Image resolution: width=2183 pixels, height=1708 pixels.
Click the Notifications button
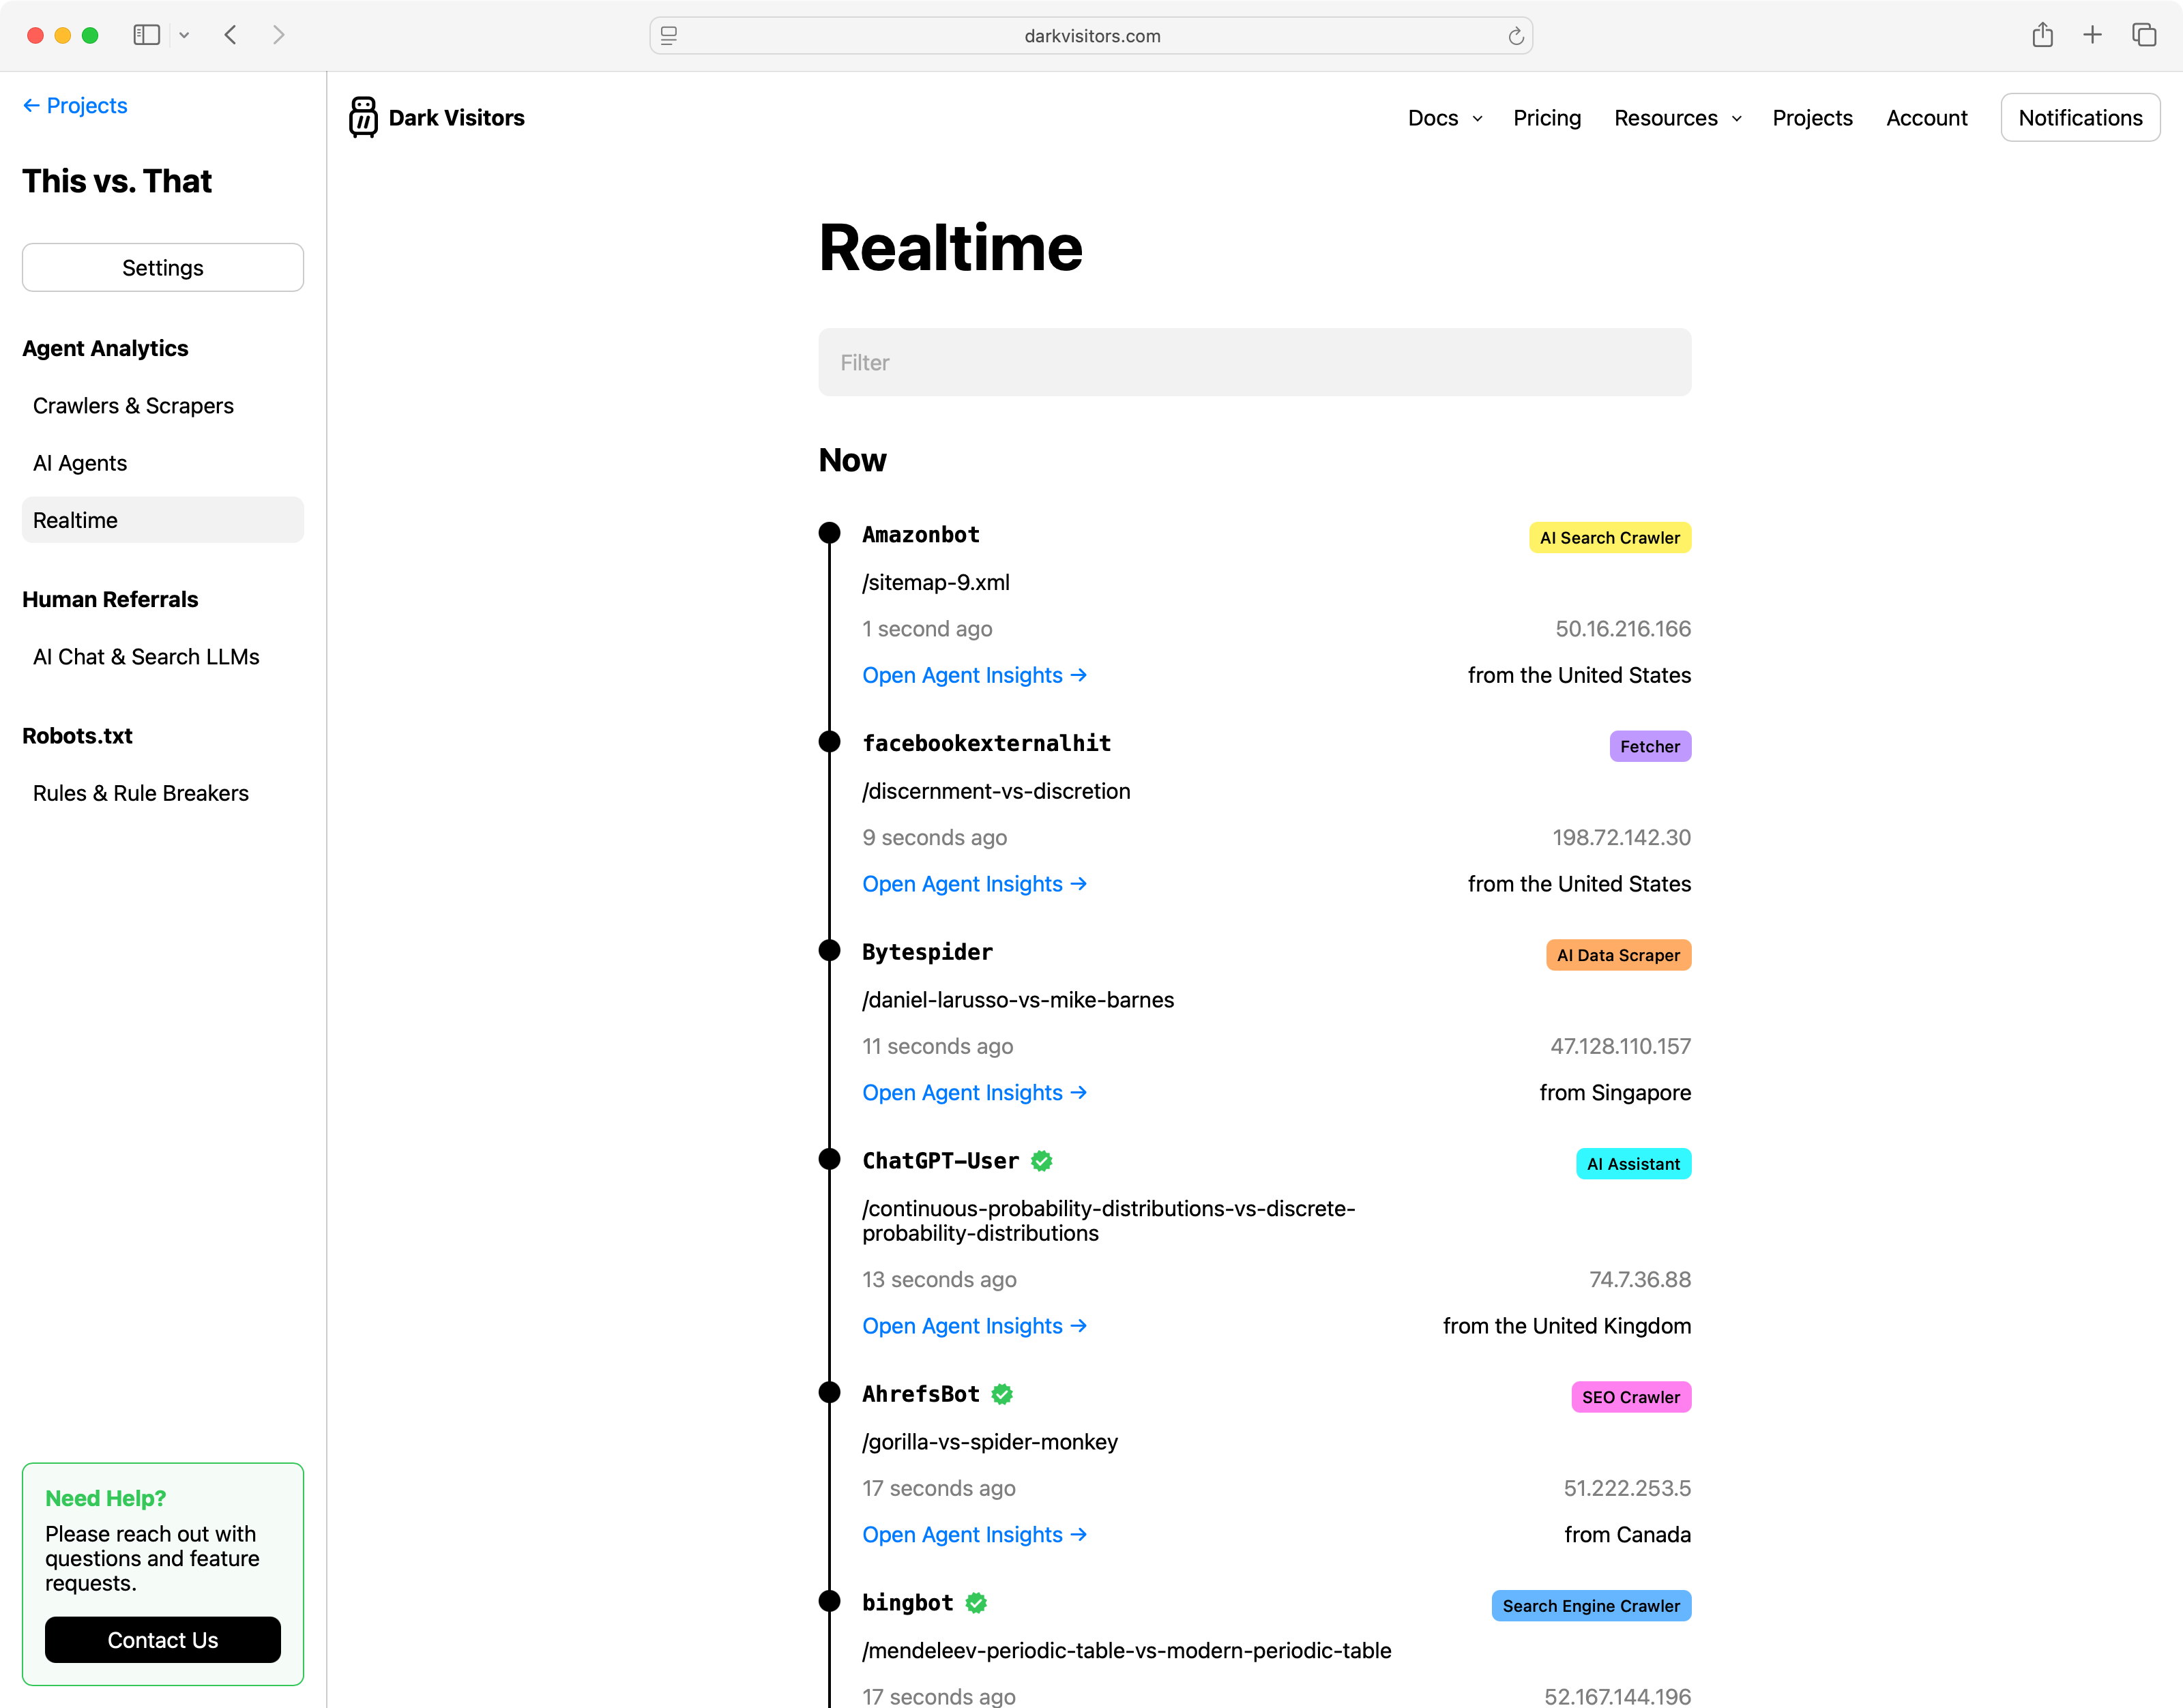point(2080,118)
